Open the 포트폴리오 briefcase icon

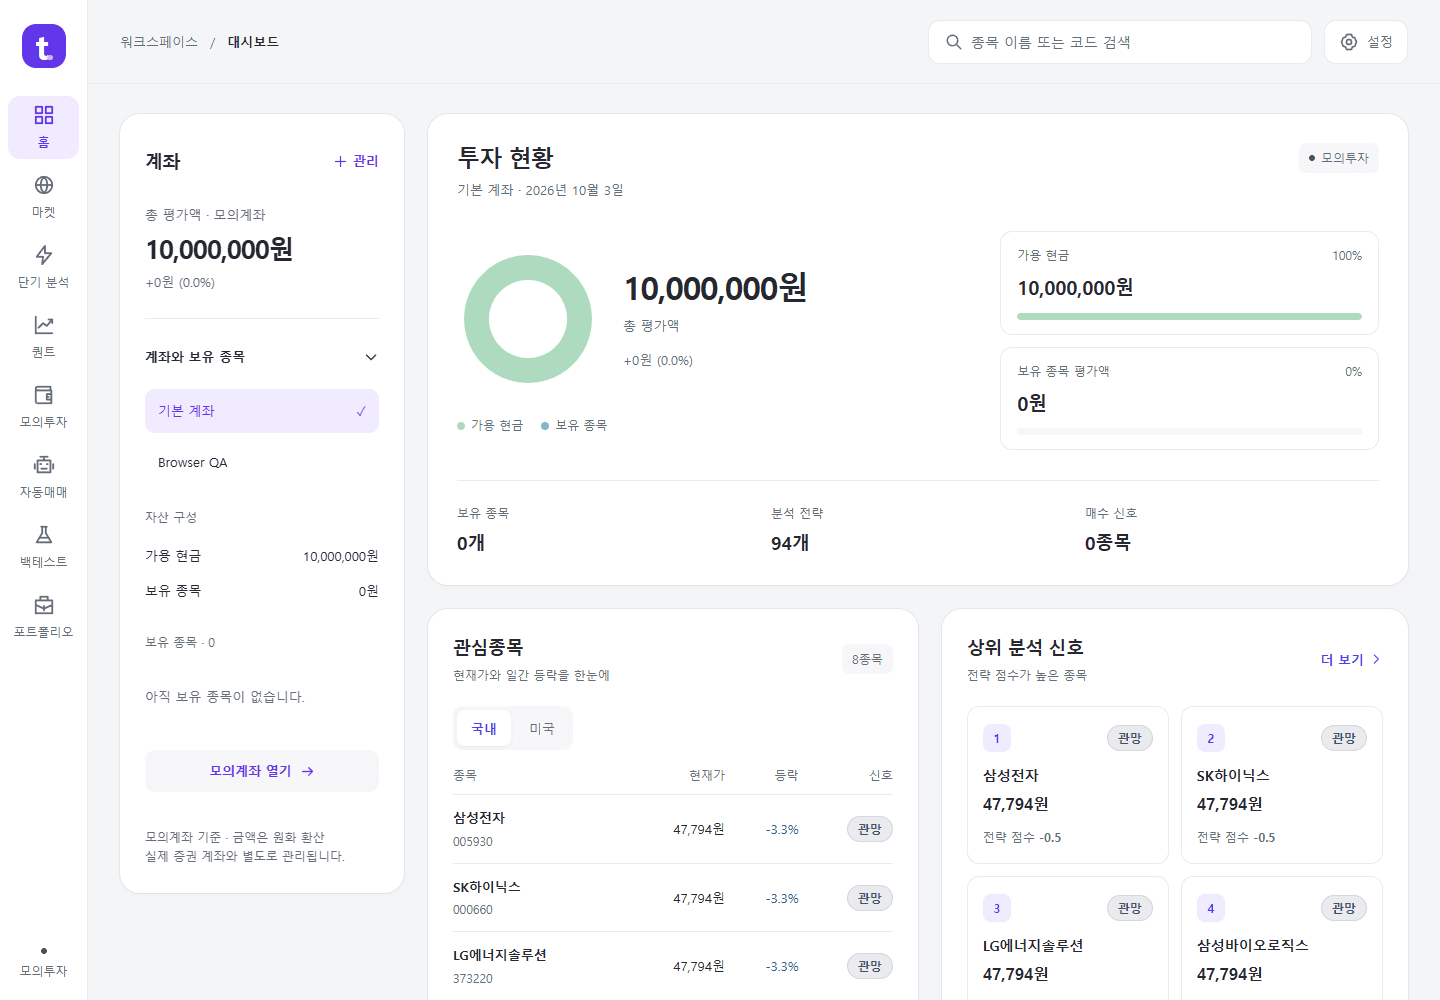pos(44,605)
